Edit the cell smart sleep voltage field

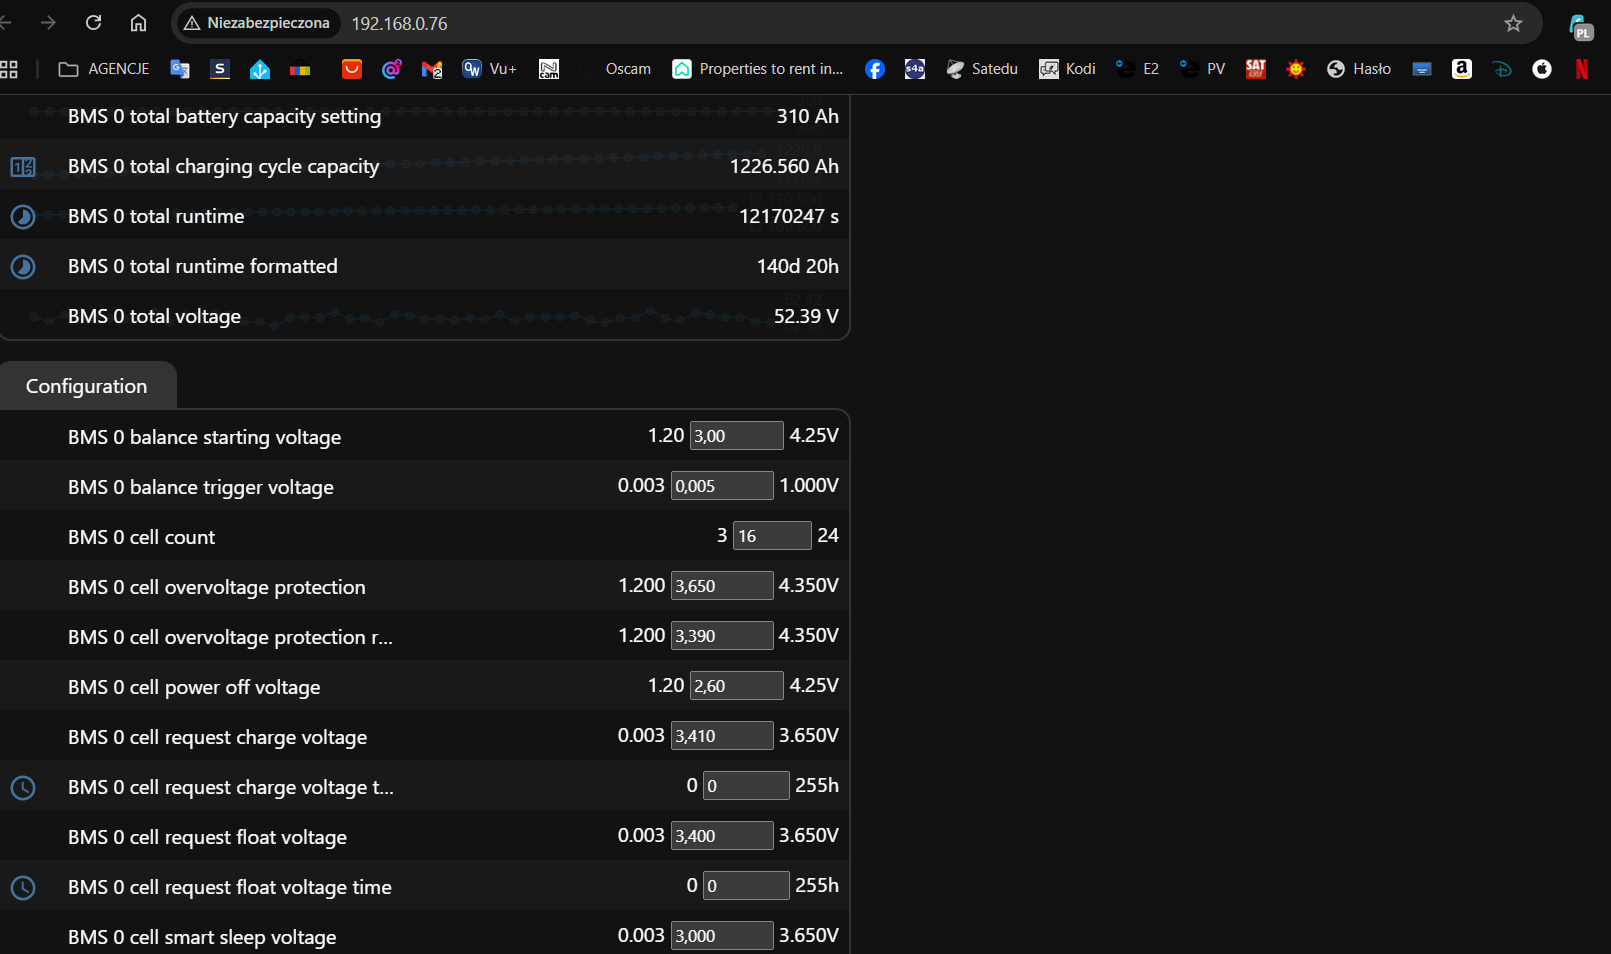coord(722,935)
